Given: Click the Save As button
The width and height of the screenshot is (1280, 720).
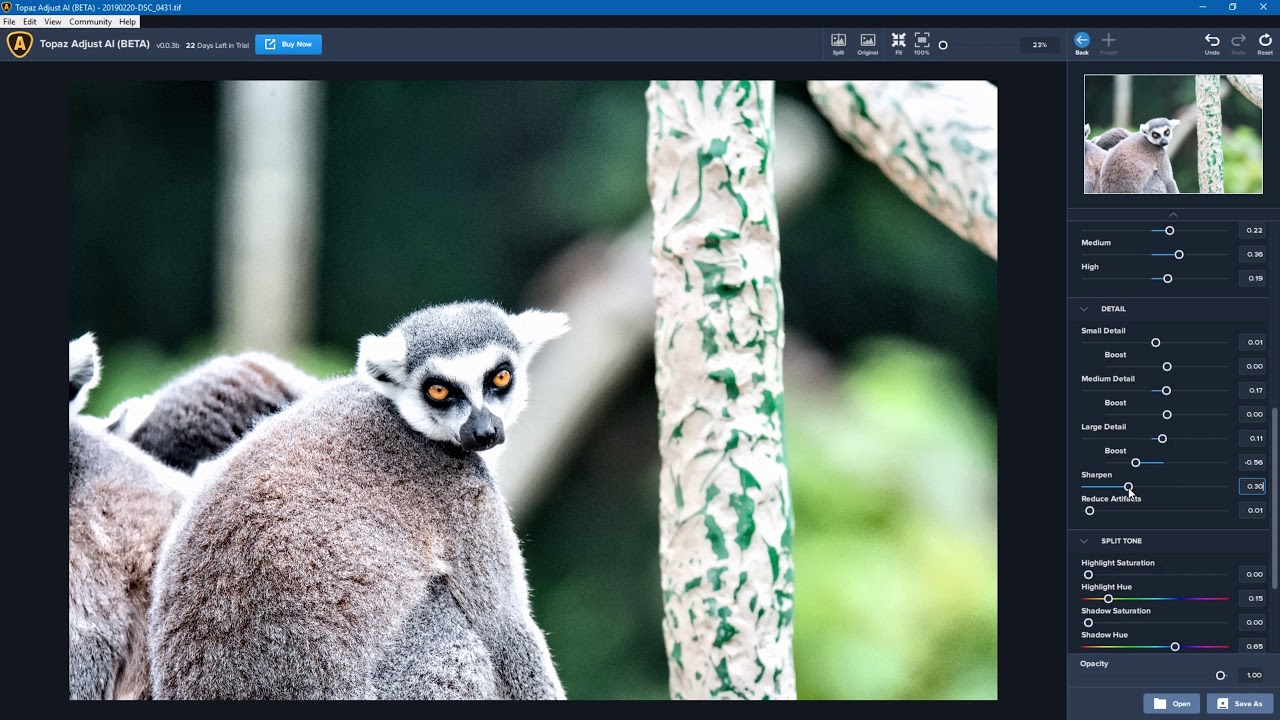Looking at the screenshot, I should pyautogui.click(x=1239, y=703).
